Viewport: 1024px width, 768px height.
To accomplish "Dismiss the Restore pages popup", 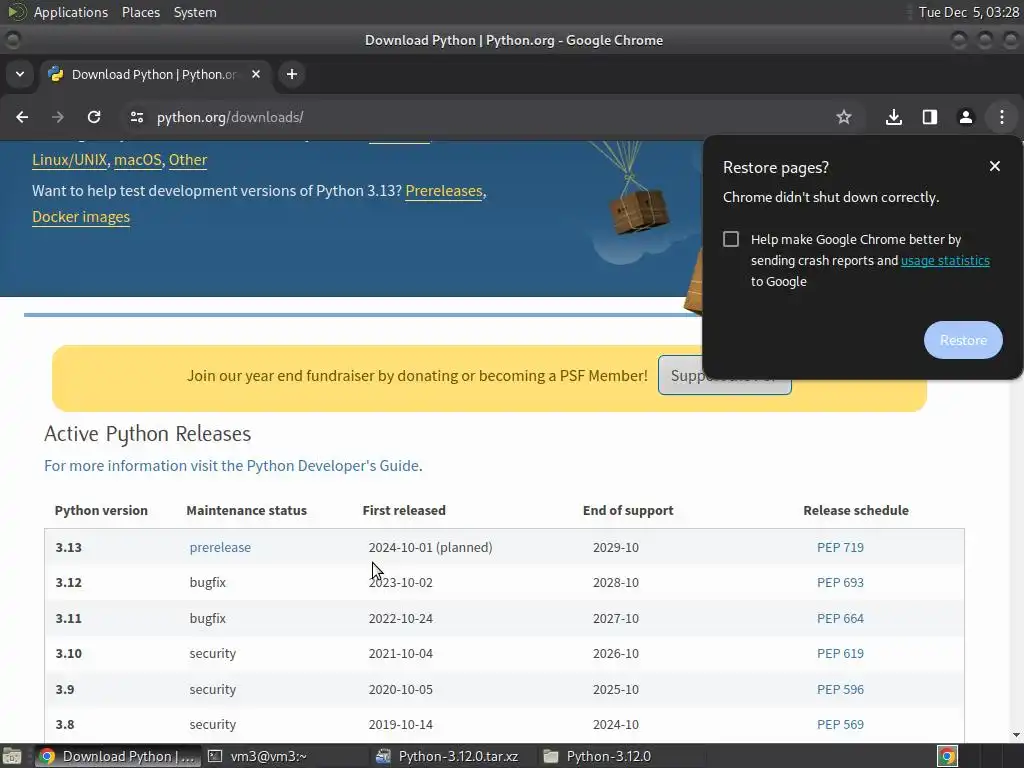I will (x=995, y=167).
